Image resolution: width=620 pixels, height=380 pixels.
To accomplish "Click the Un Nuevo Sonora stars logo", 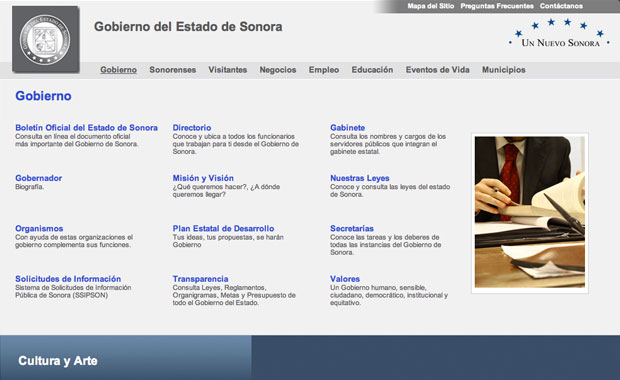I will click(560, 33).
